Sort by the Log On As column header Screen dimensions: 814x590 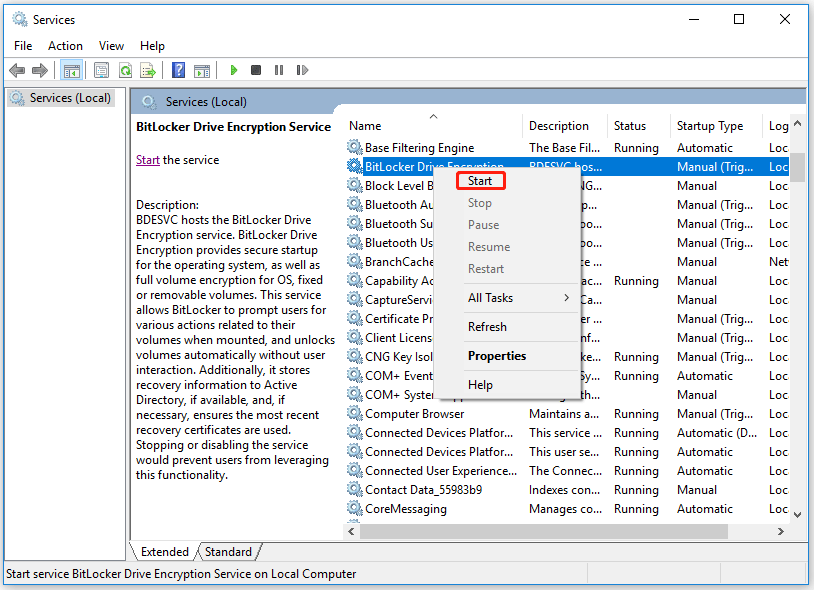point(776,126)
